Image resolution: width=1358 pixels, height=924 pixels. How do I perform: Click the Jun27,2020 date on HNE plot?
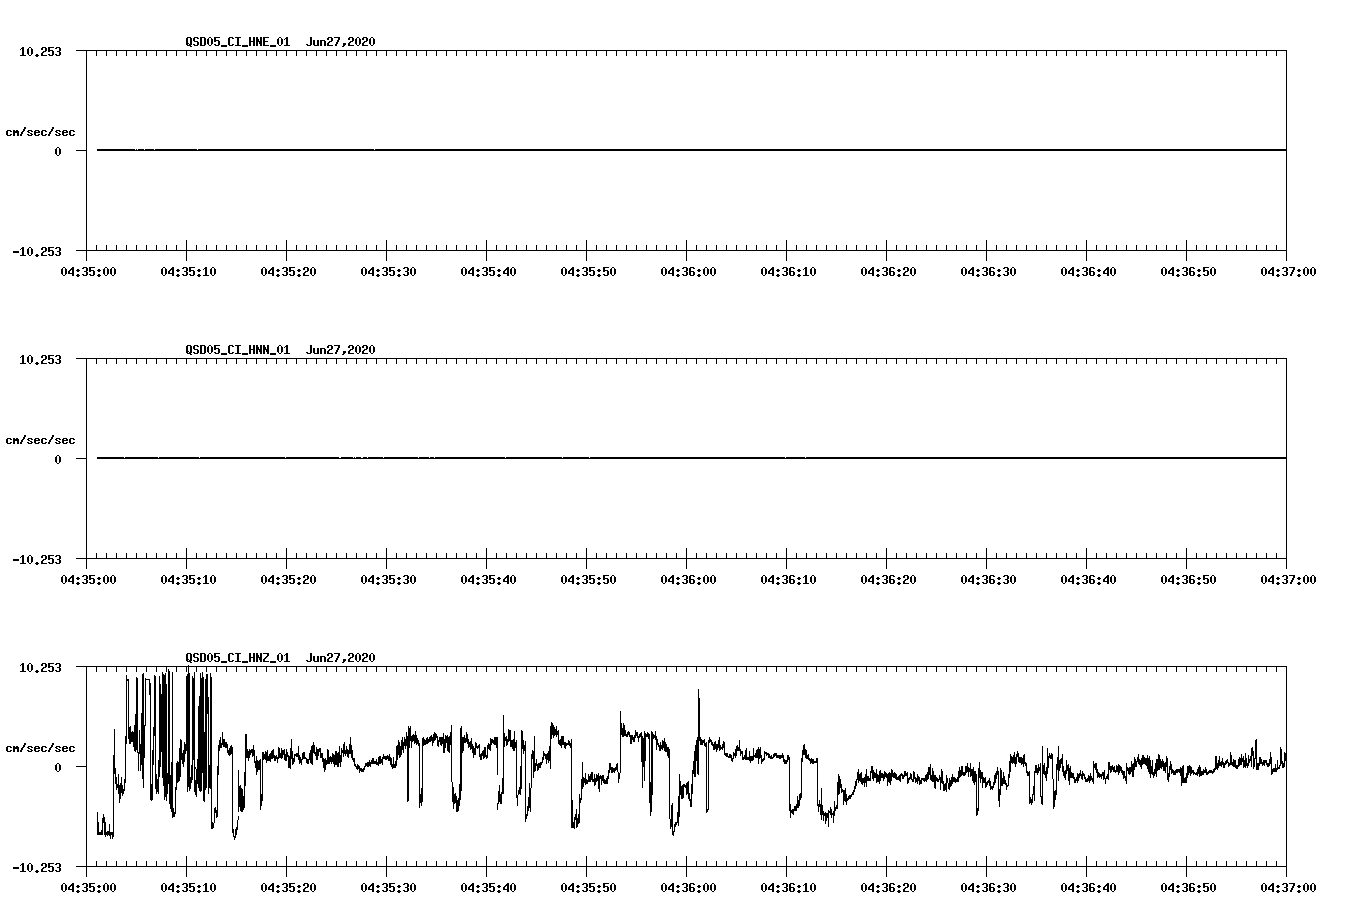341,42
